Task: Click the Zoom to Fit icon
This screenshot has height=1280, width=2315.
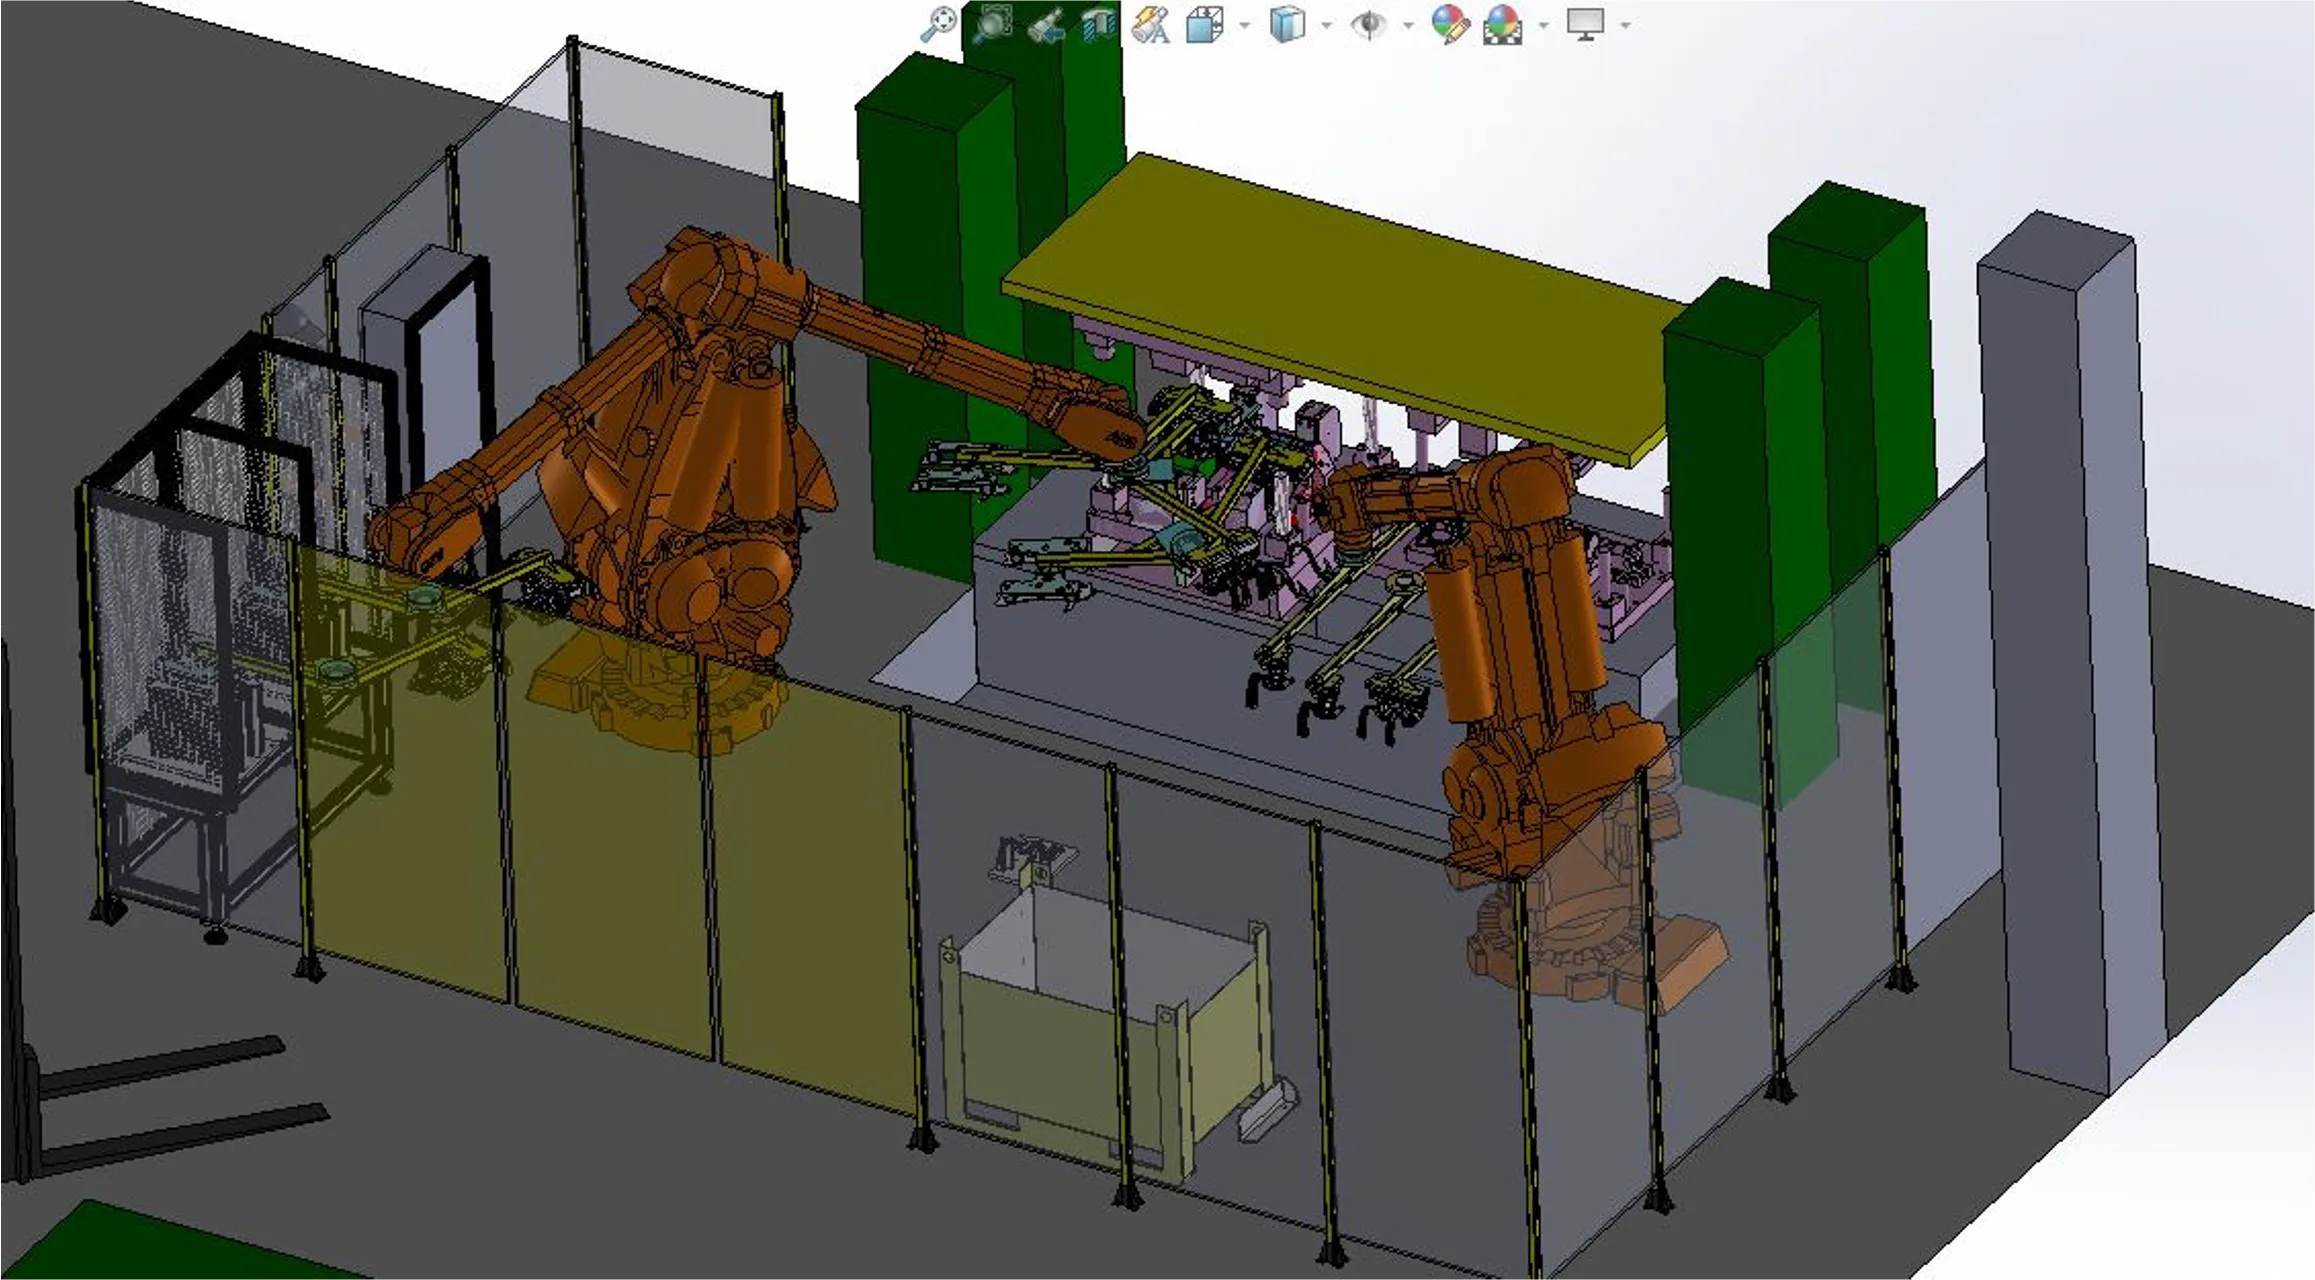Action: 938,24
